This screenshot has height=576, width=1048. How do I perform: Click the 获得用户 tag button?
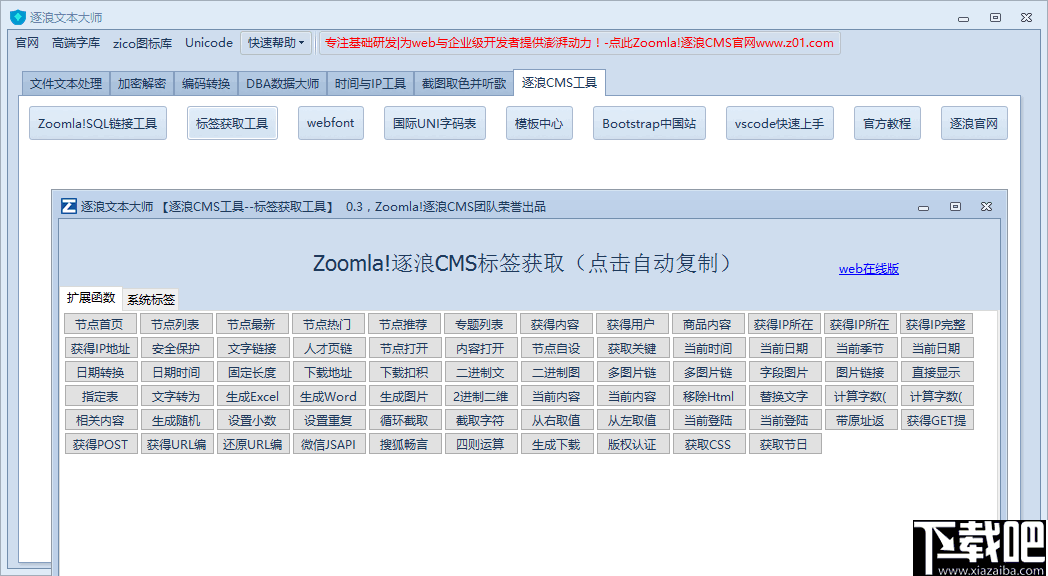tap(631, 324)
